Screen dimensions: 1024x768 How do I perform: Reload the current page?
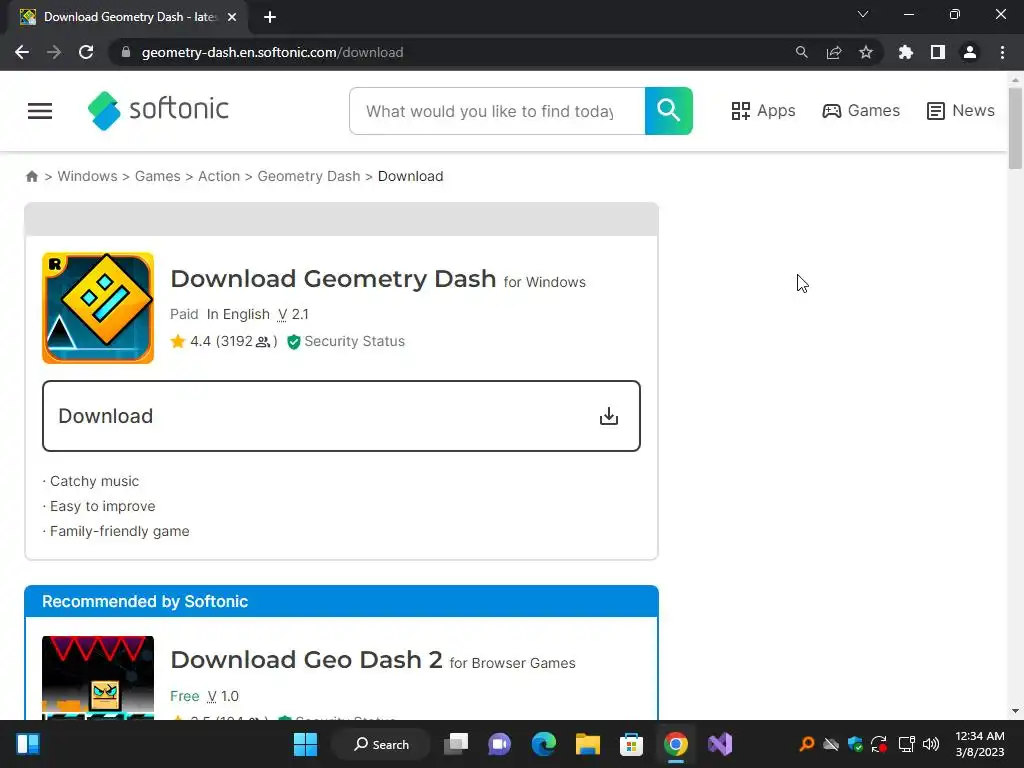pos(86,52)
